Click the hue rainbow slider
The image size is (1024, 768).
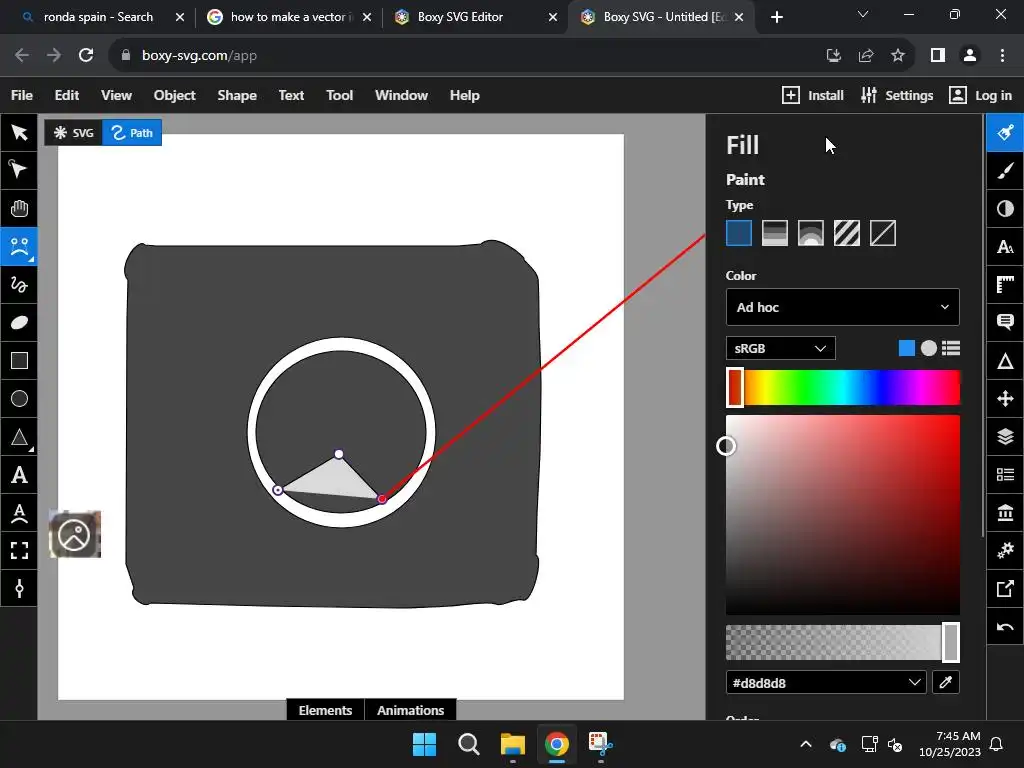842,387
